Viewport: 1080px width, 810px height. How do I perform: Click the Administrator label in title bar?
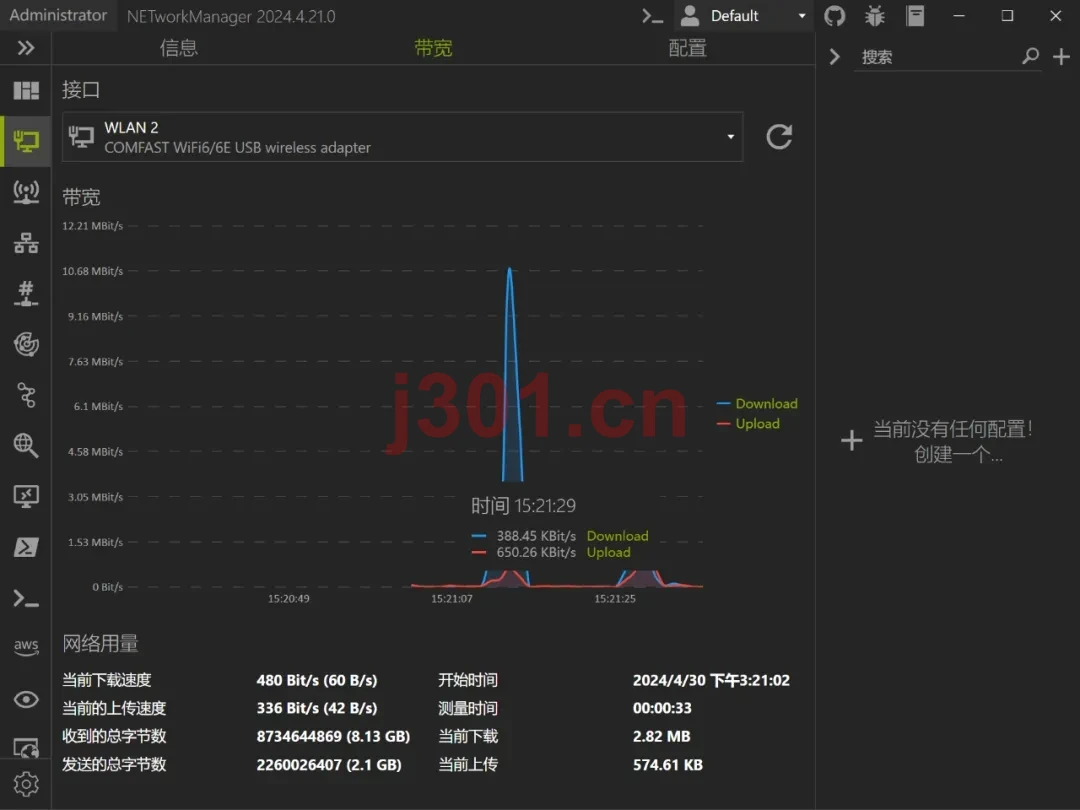58,15
